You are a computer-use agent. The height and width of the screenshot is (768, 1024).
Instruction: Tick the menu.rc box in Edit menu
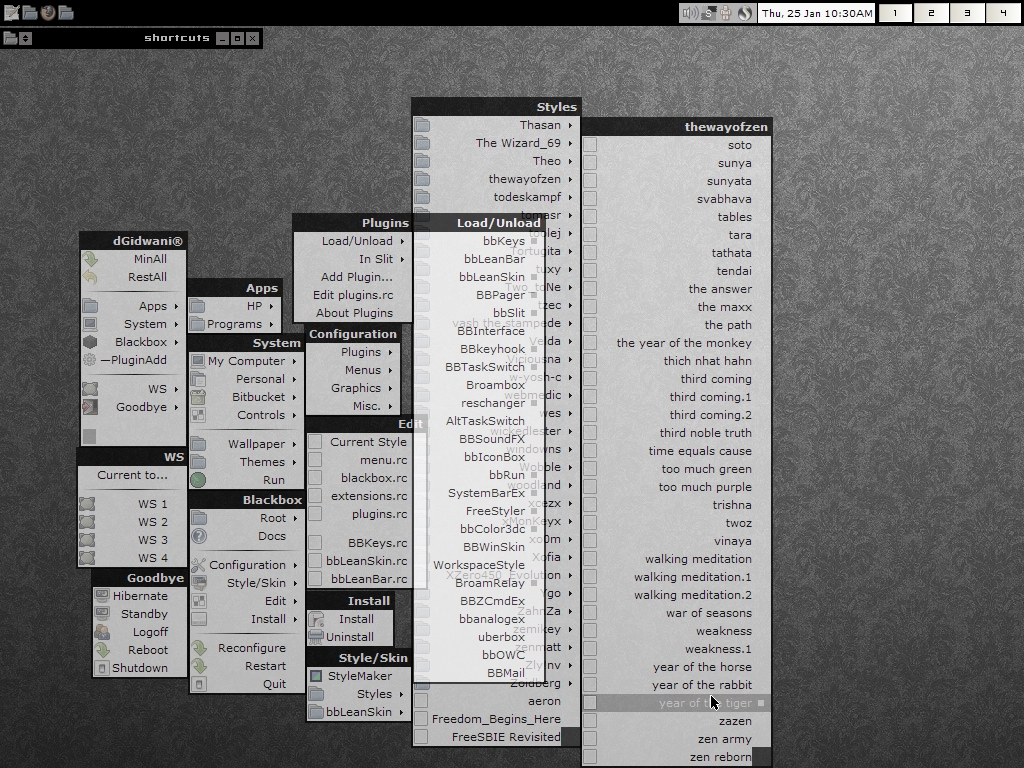[315, 460]
